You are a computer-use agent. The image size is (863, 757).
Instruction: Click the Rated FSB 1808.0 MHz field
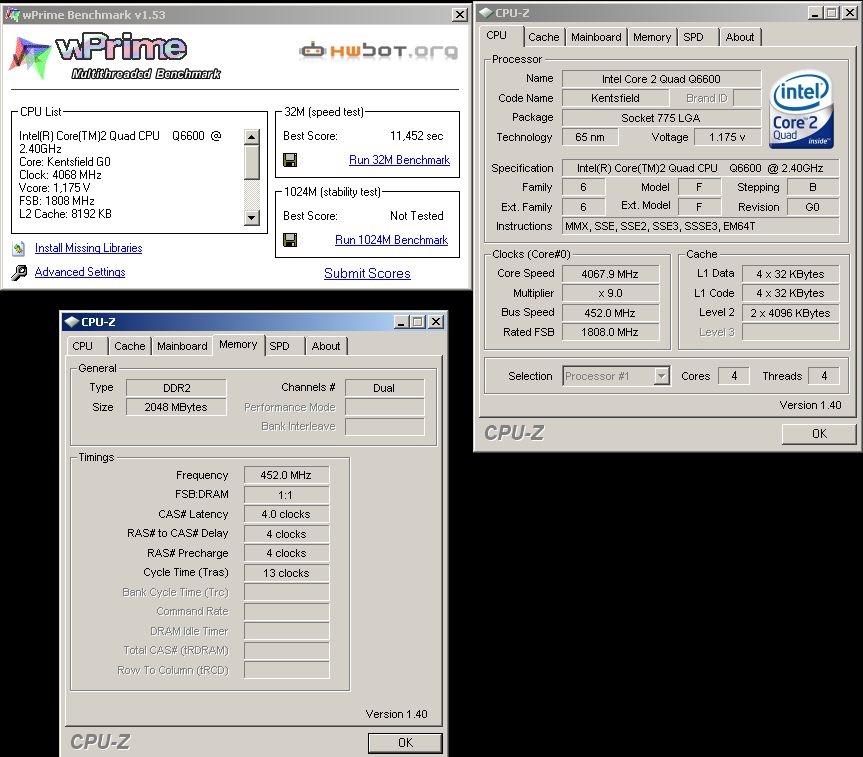point(610,333)
